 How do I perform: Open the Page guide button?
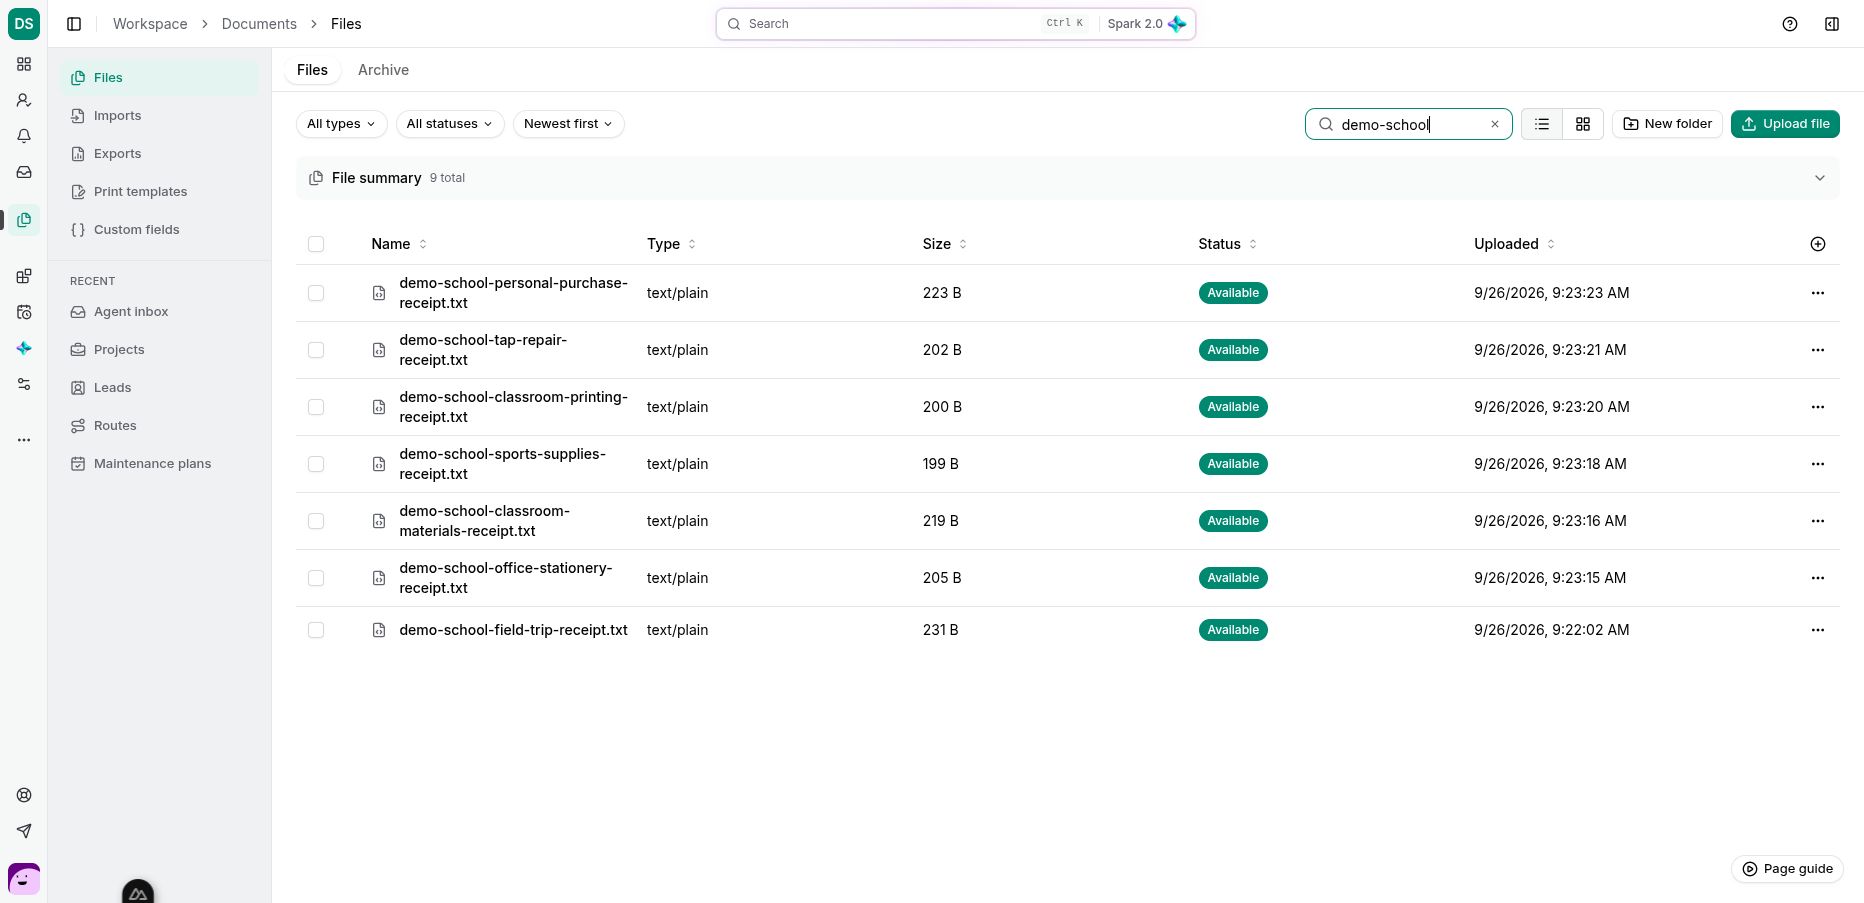pyautogui.click(x=1787, y=869)
